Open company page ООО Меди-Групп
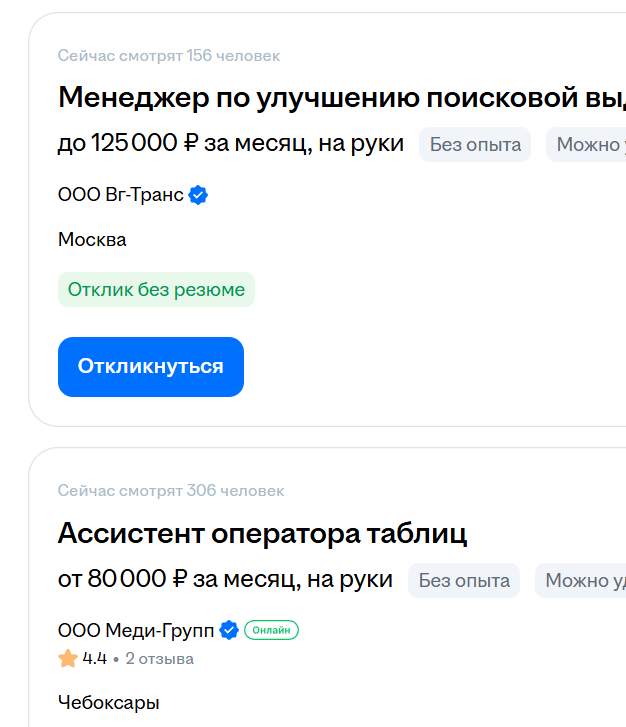This screenshot has width=626, height=727. 135,630
